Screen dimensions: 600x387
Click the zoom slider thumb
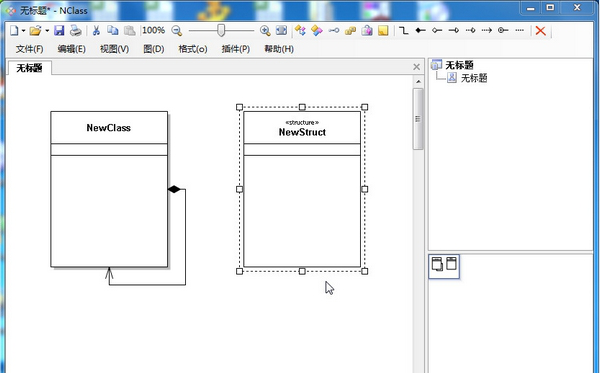point(221,30)
